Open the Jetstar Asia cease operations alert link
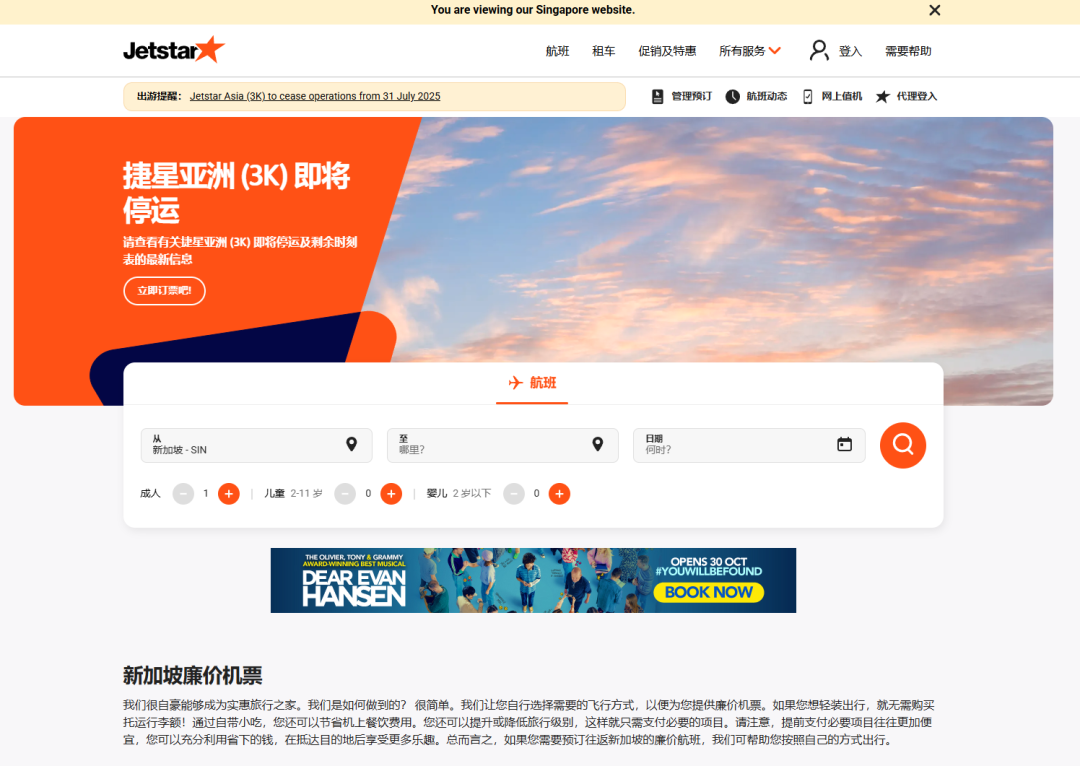 coord(315,96)
